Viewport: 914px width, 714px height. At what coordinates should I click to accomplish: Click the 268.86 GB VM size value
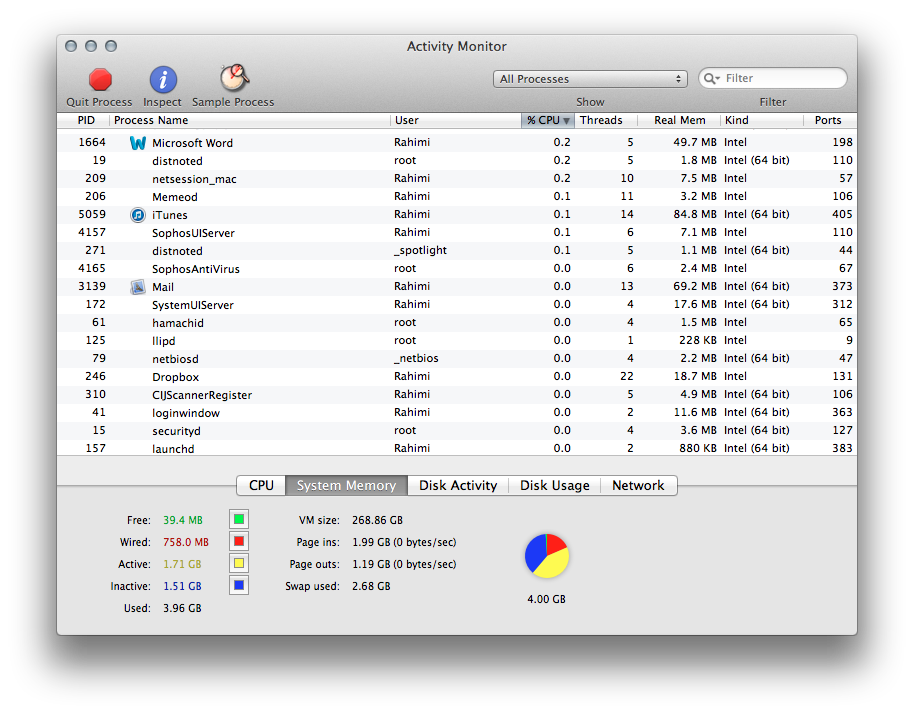[x=378, y=520]
